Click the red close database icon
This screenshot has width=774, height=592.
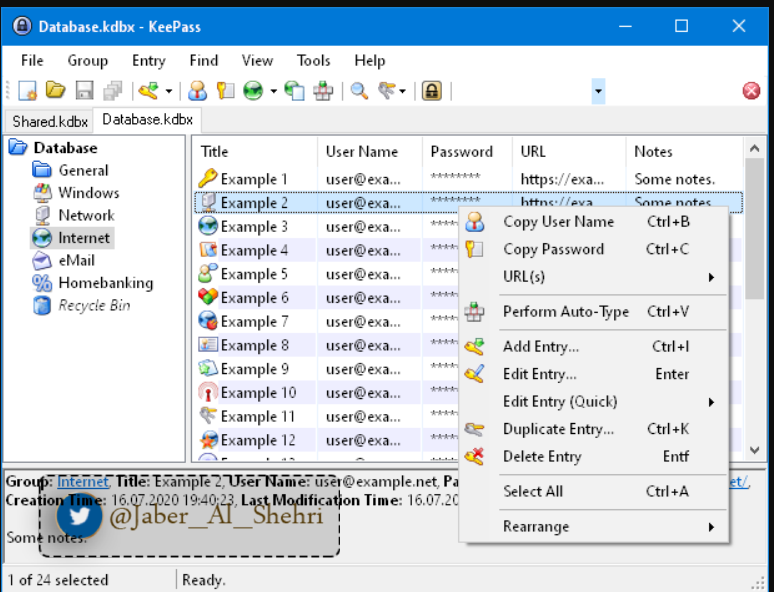point(751,91)
